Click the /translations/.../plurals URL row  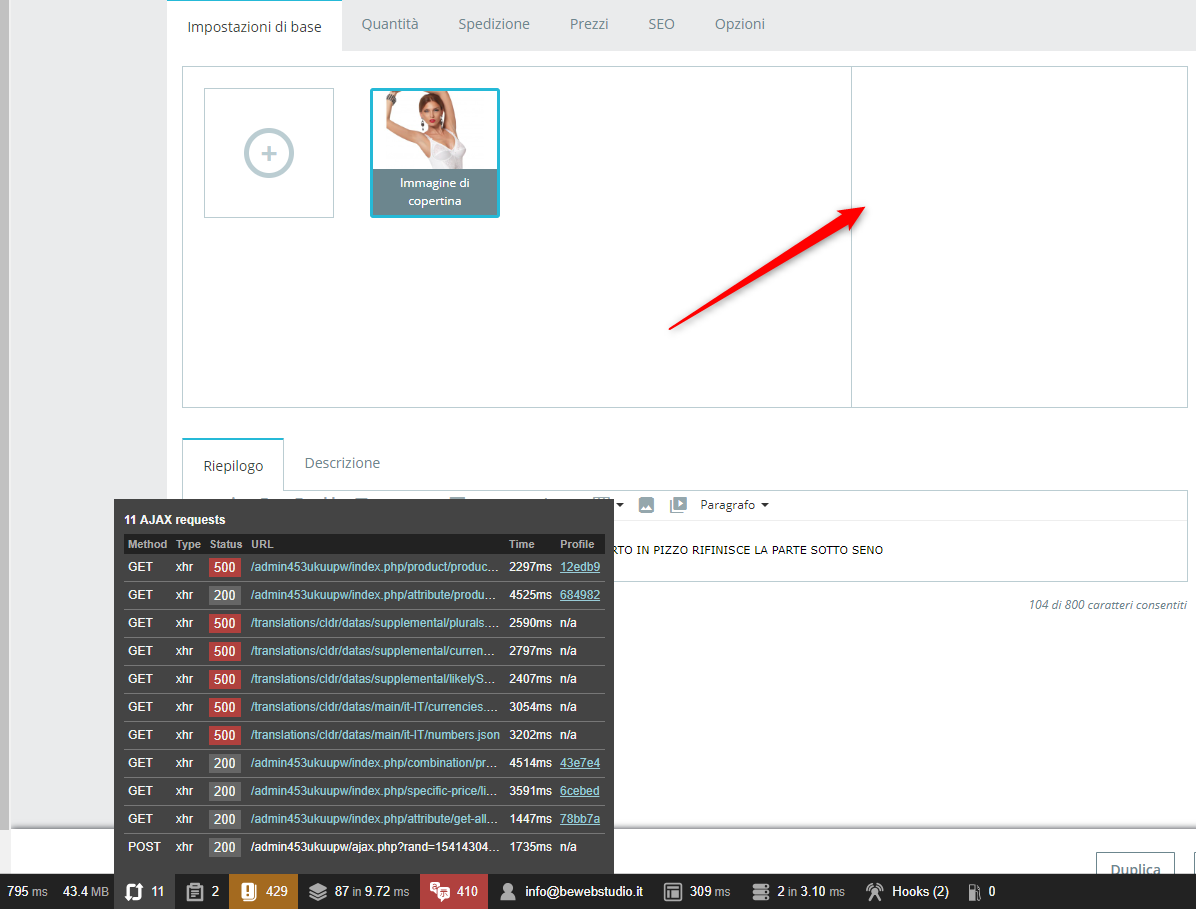(x=375, y=623)
